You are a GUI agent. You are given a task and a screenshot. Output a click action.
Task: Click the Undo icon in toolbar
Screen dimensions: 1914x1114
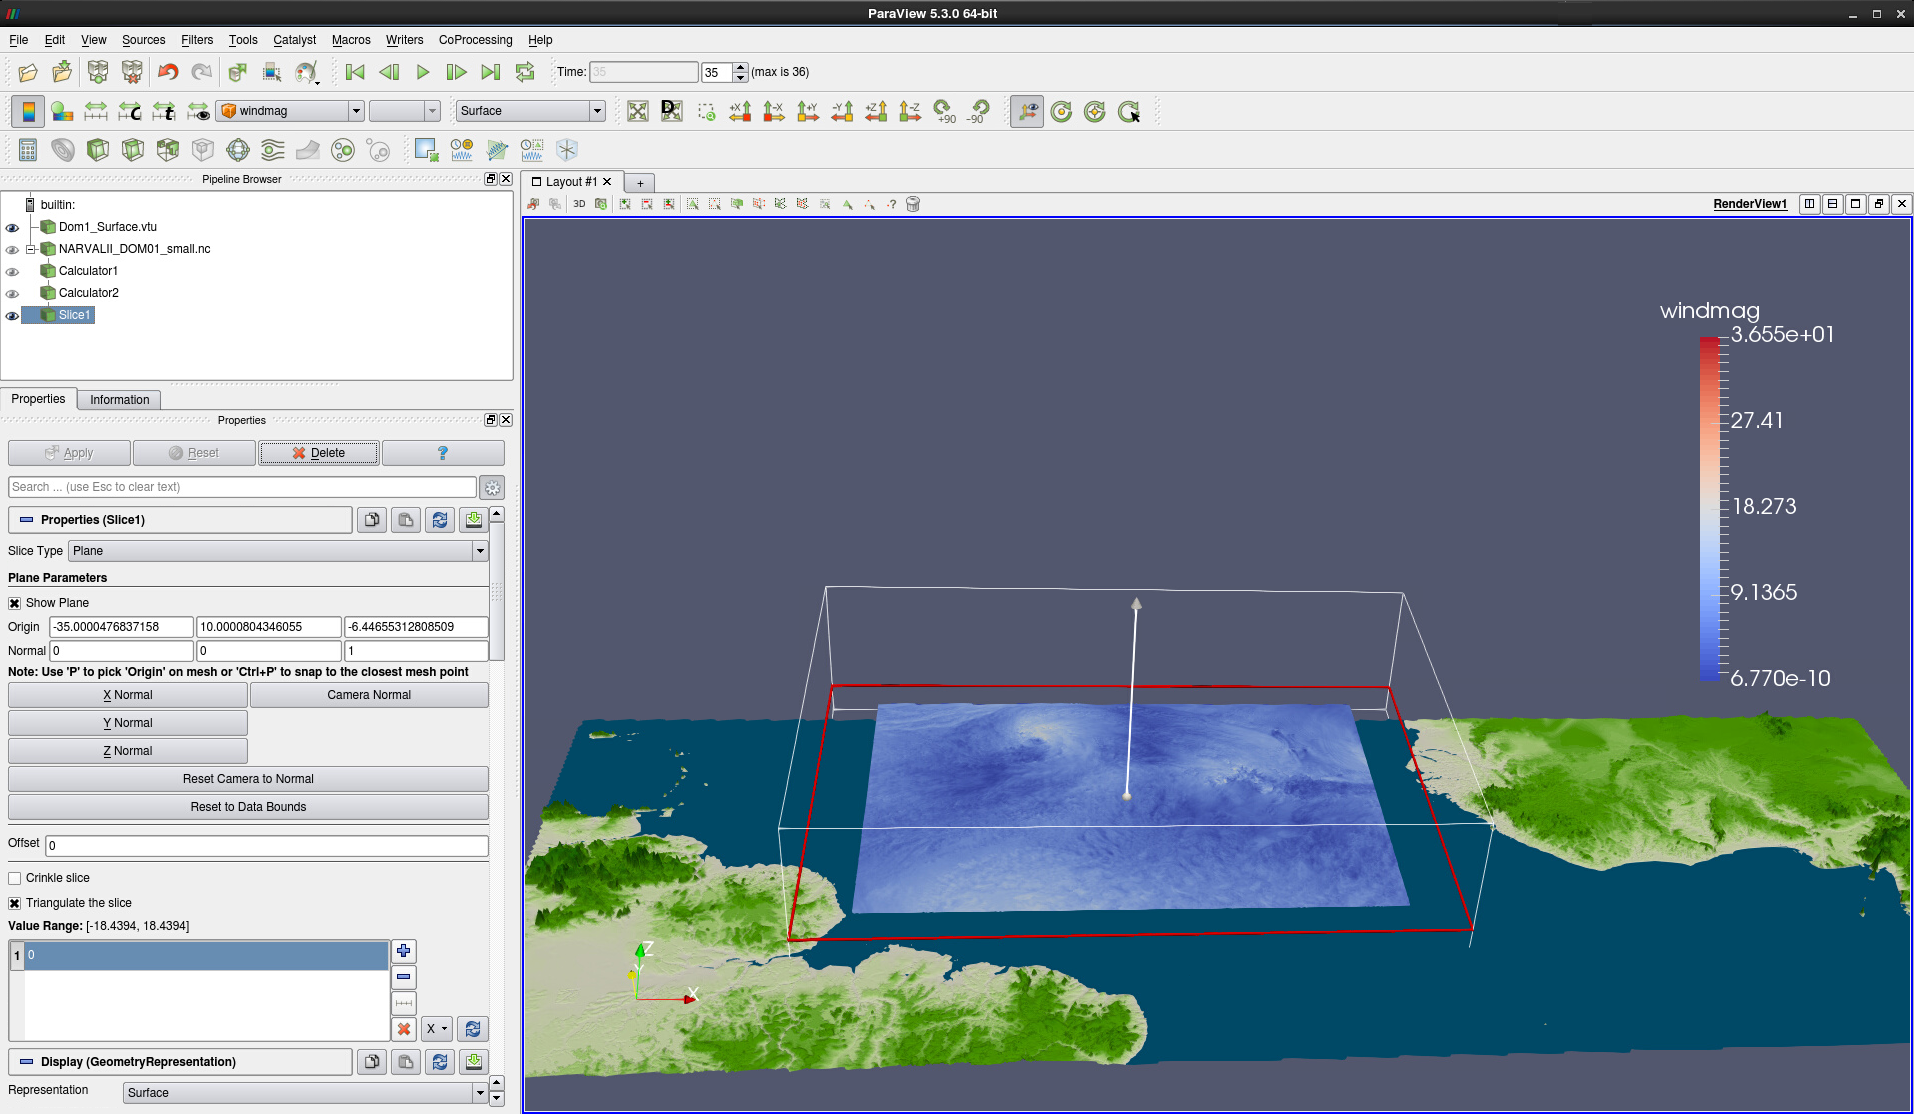(x=168, y=72)
